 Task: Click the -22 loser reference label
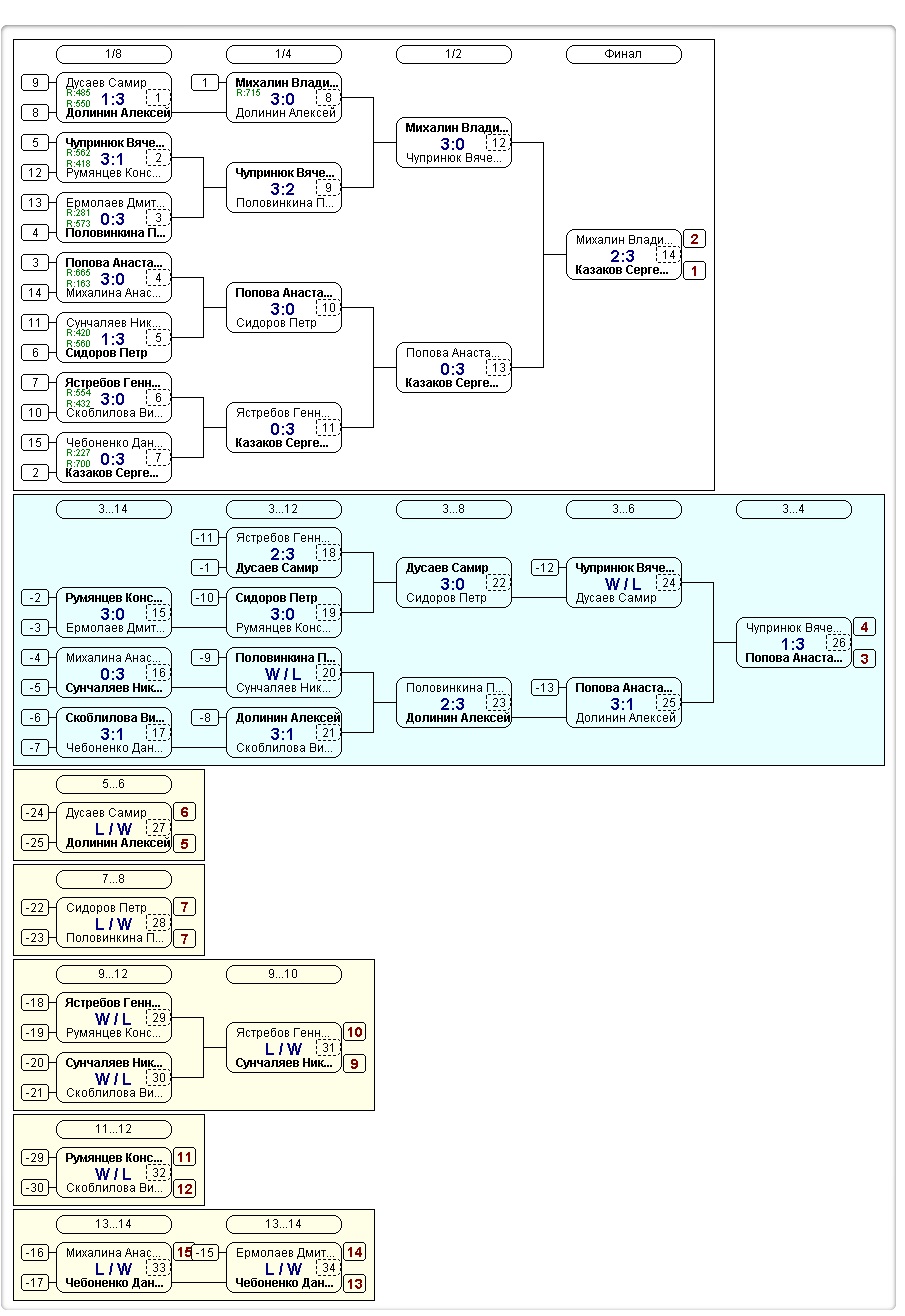[x=35, y=908]
